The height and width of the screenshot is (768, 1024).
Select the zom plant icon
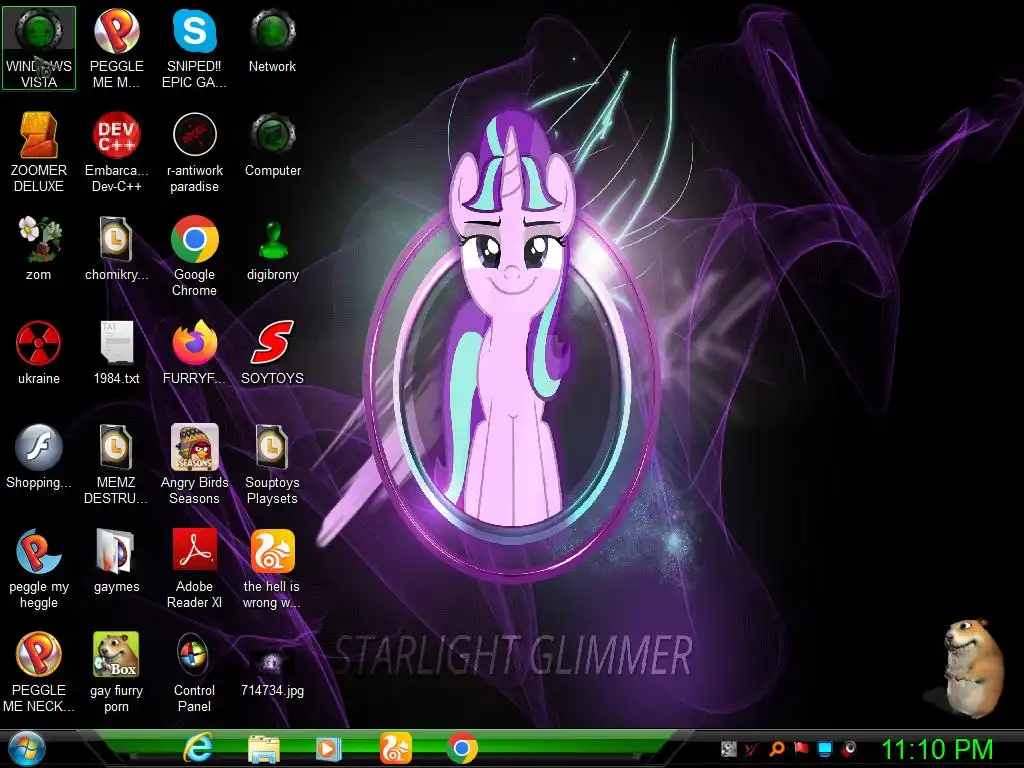pos(39,249)
